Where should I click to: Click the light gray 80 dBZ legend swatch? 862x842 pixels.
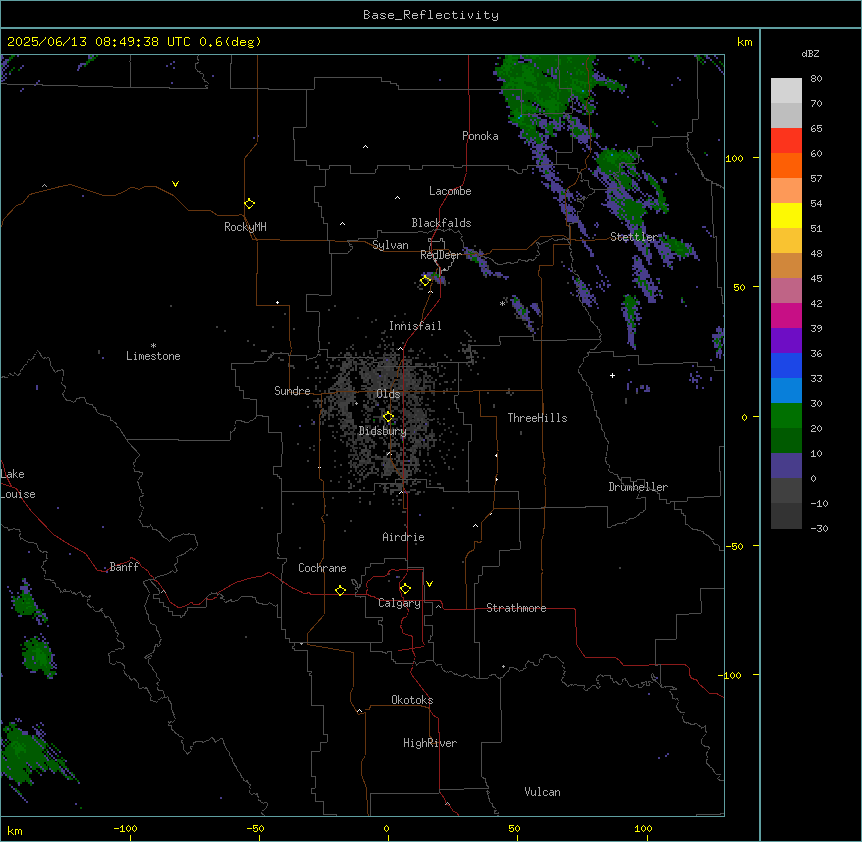coord(786,91)
